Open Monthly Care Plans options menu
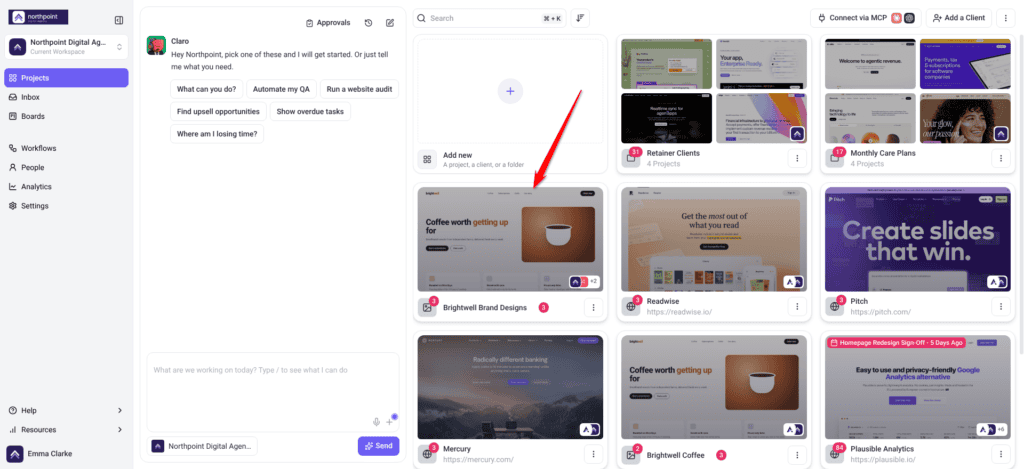Viewport: 1024px width, 469px height. coord(1001,158)
